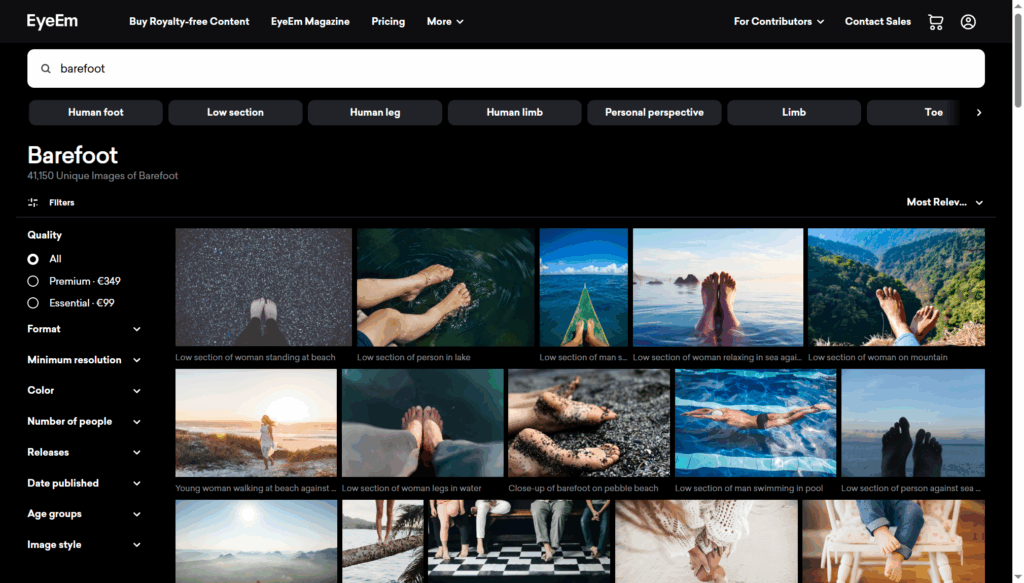Open the user account profile icon
This screenshot has width=1024, height=583.
[x=968, y=21]
